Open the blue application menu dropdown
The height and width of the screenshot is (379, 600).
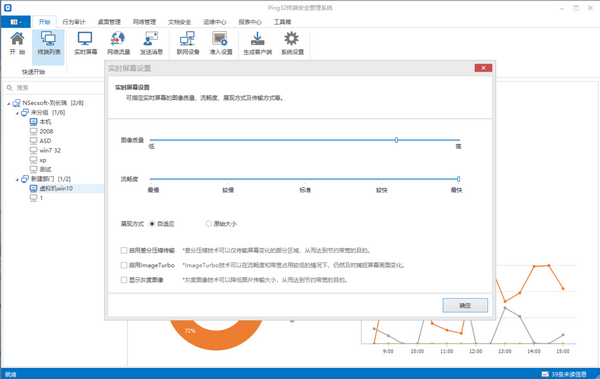click(x=16, y=22)
